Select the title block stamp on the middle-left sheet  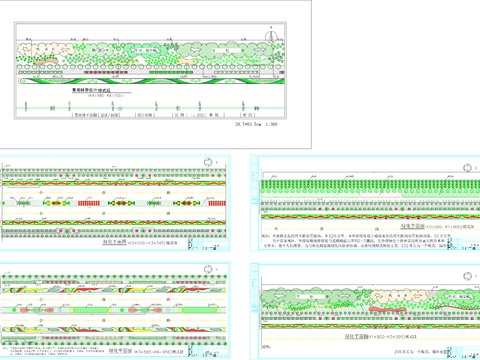tap(208, 244)
